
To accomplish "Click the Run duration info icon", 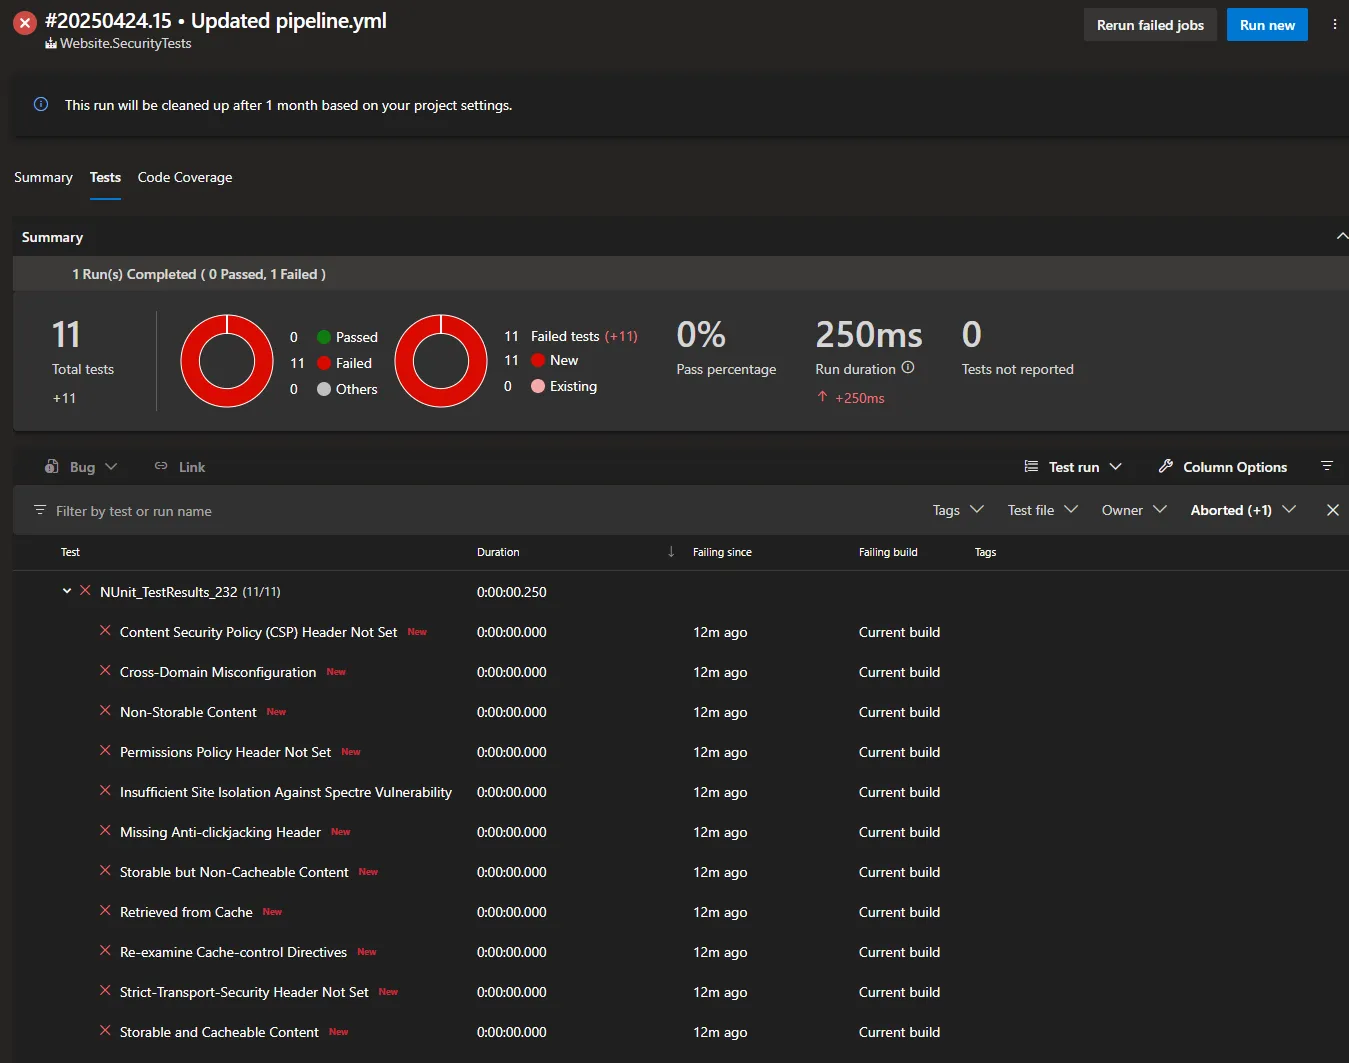I will tap(908, 368).
